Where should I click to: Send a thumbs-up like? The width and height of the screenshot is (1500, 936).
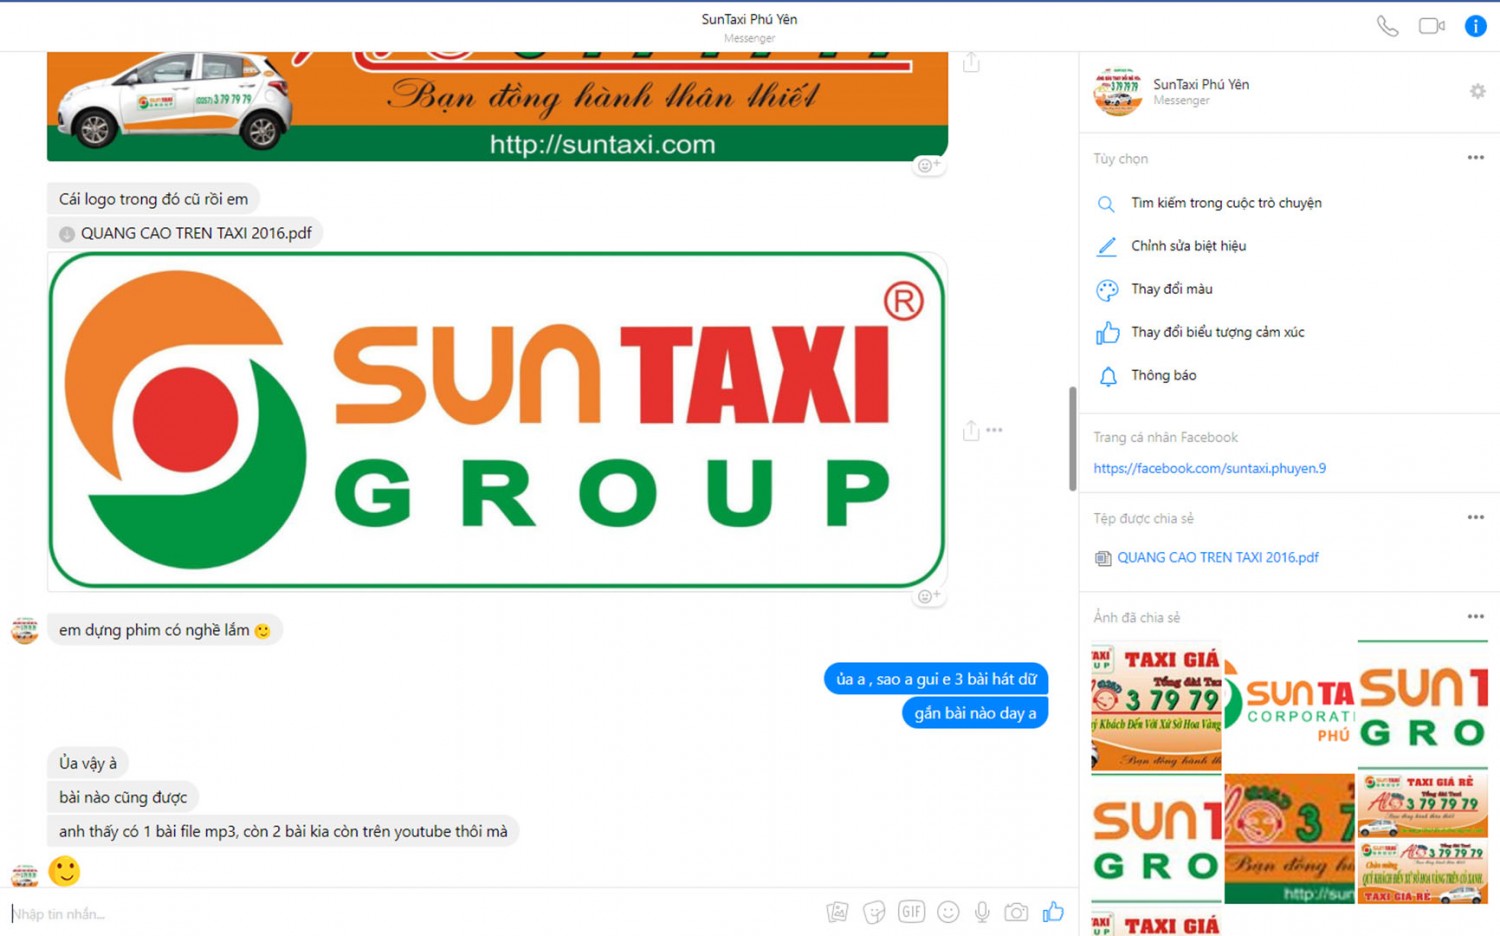click(x=1053, y=911)
